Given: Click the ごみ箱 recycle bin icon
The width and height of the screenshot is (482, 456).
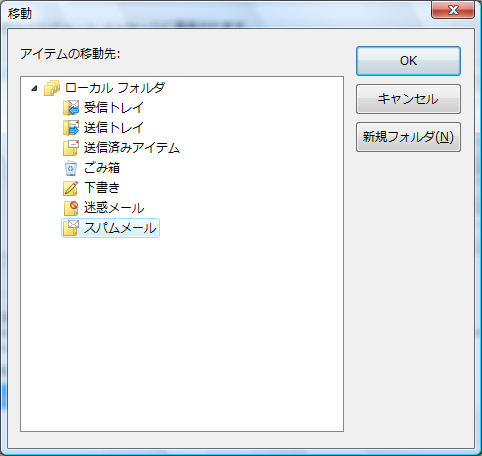Looking at the screenshot, I should (x=71, y=168).
